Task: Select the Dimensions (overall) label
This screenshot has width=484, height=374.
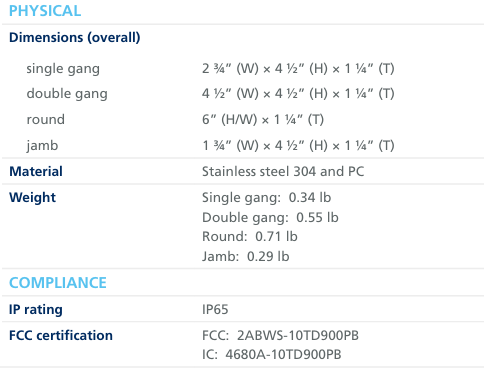Action: point(75,38)
